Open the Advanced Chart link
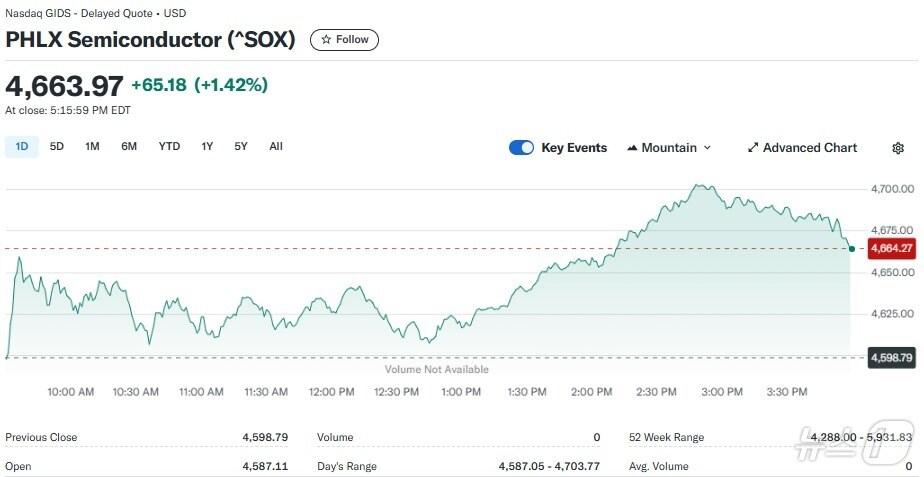This screenshot has height=477, width=924. (x=809, y=148)
